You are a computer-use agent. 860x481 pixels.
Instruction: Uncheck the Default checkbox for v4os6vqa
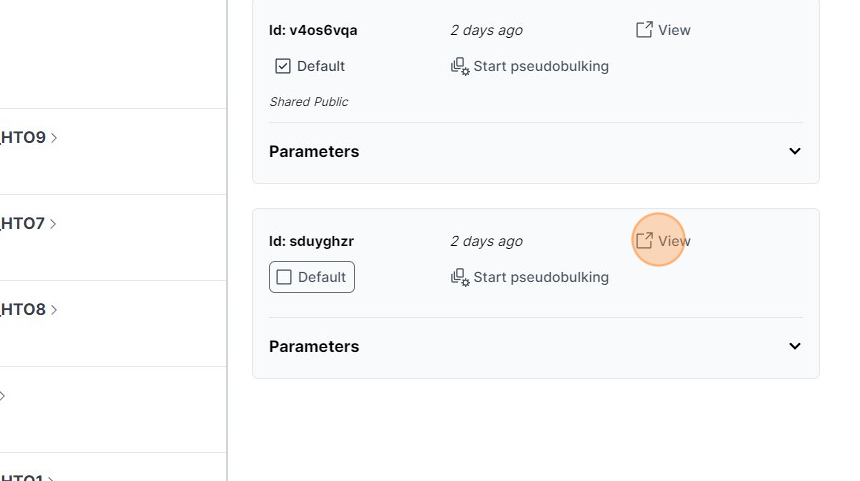tap(283, 66)
